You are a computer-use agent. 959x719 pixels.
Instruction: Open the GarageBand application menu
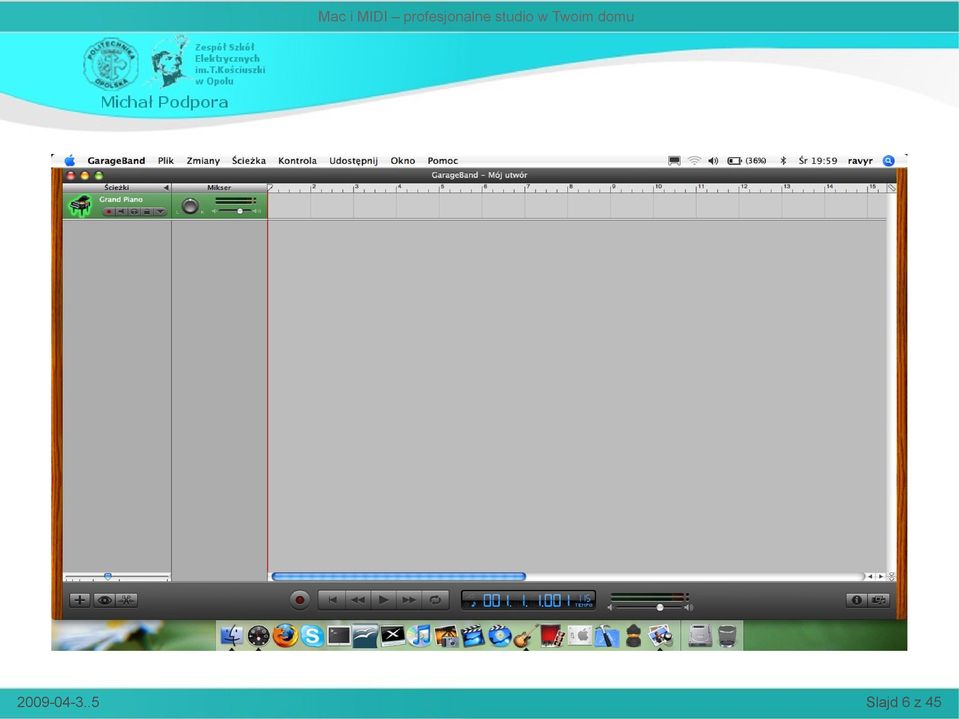click(x=116, y=161)
